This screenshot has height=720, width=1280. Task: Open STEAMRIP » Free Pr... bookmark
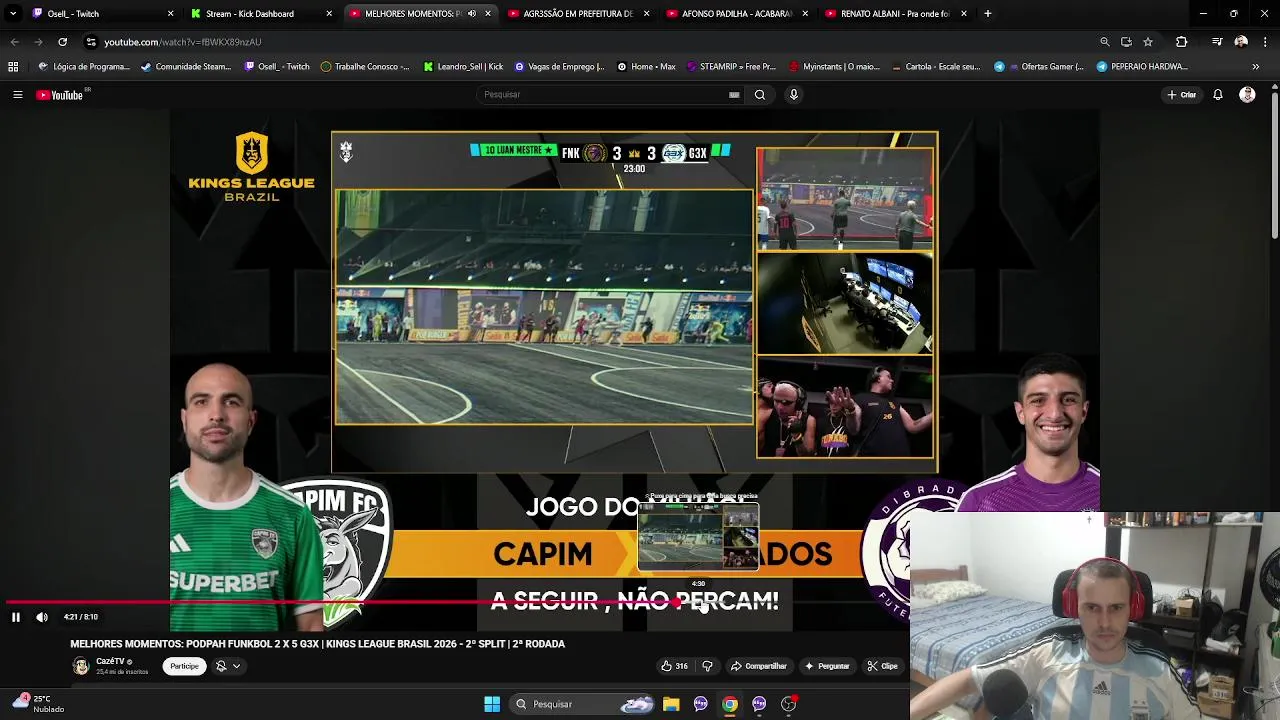point(731,67)
